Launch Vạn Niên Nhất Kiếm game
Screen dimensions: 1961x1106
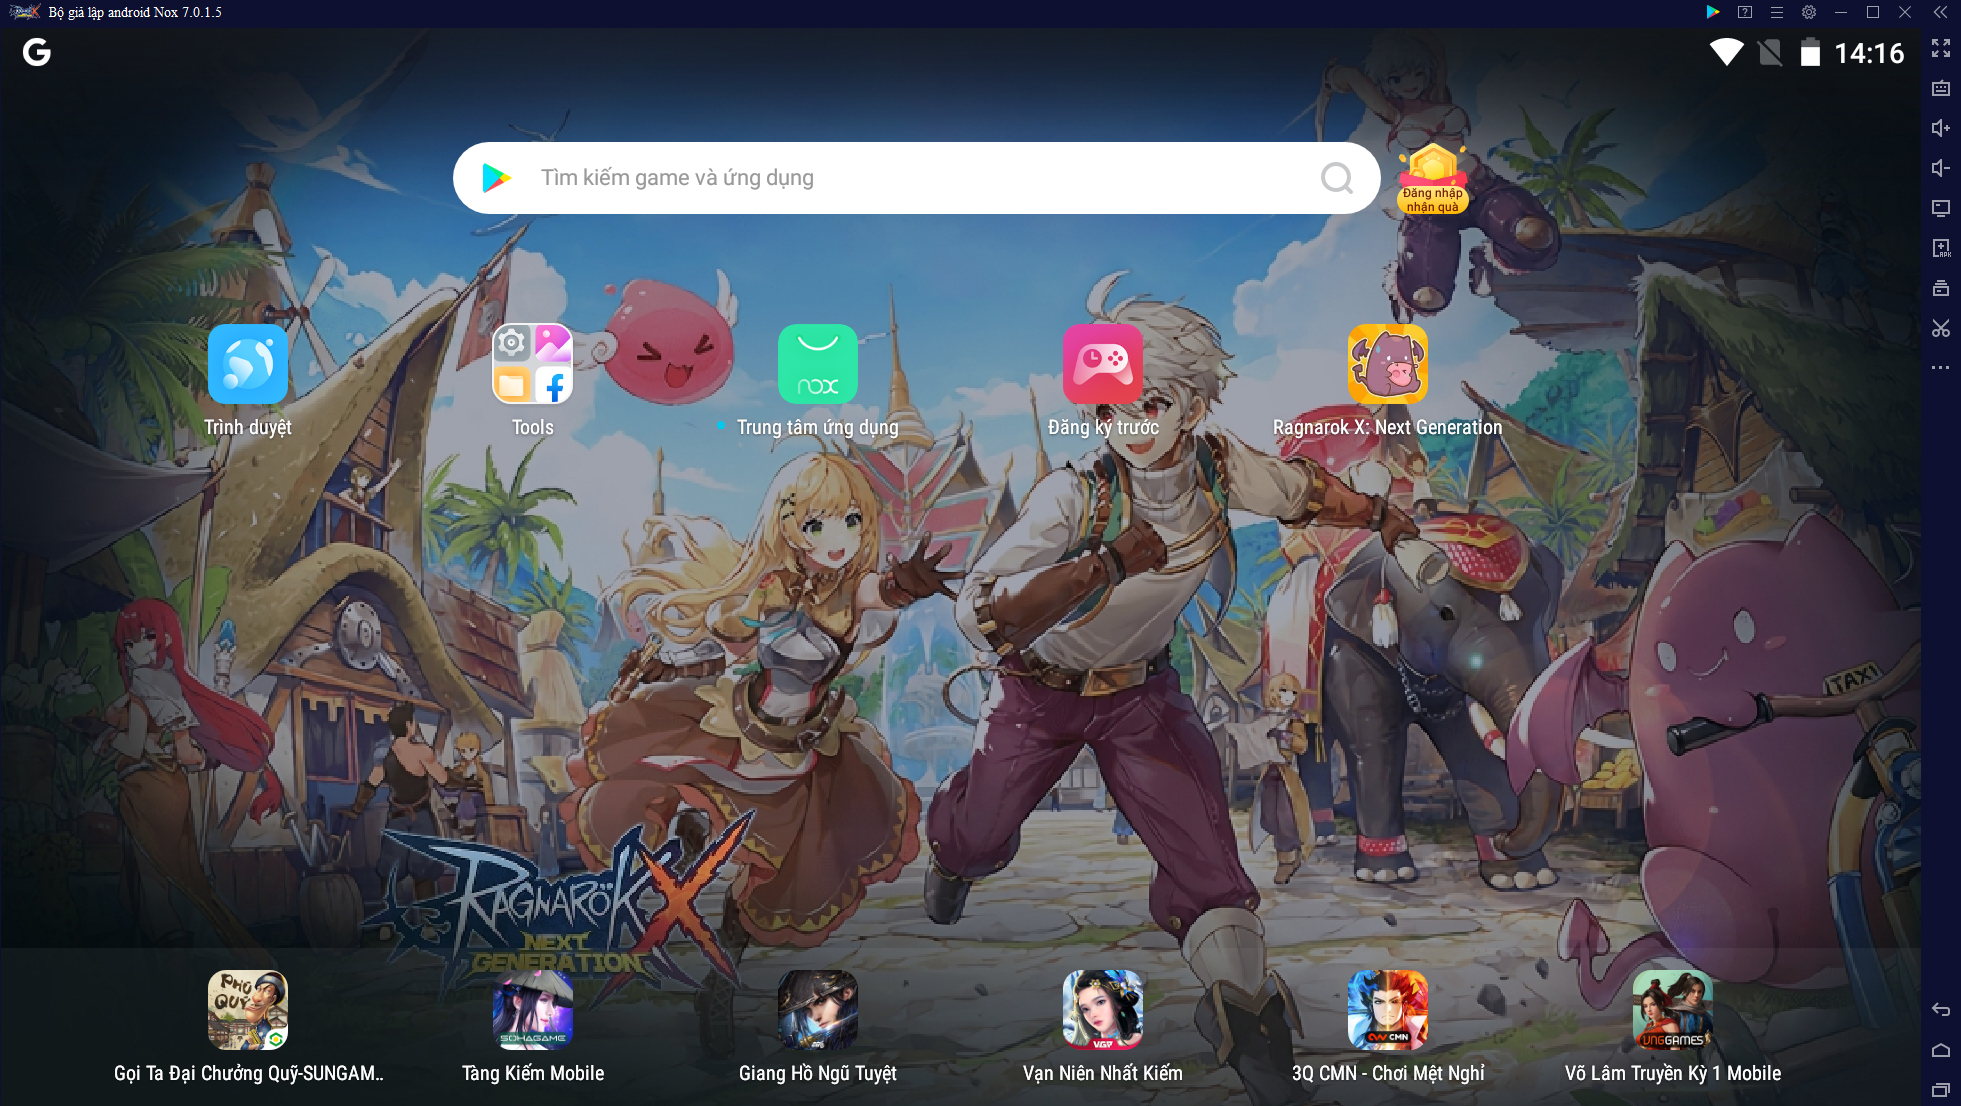click(1102, 1010)
